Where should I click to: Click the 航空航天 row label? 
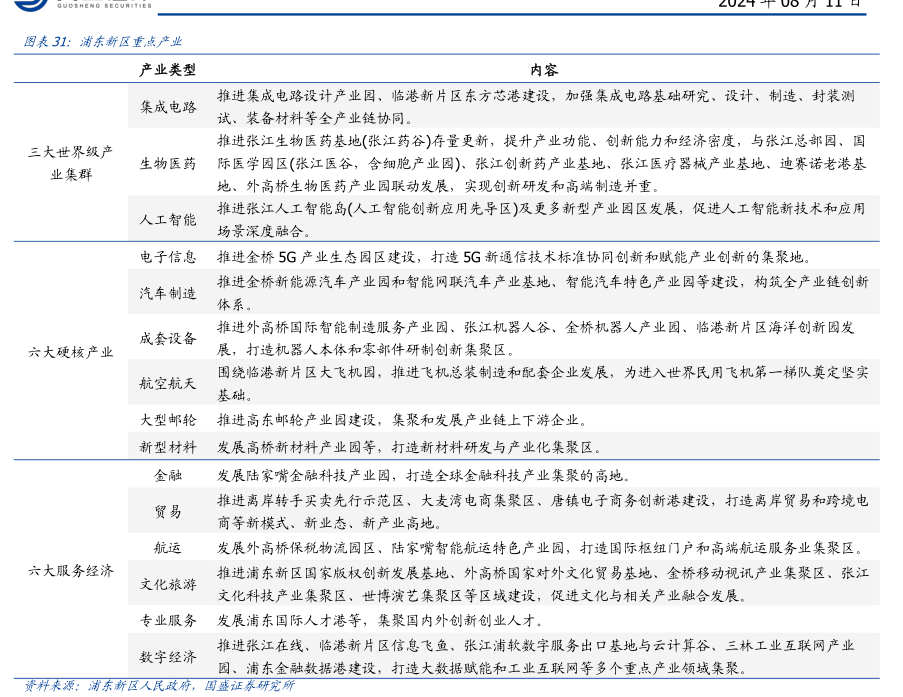pyautogui.click(x=168, y=382)
